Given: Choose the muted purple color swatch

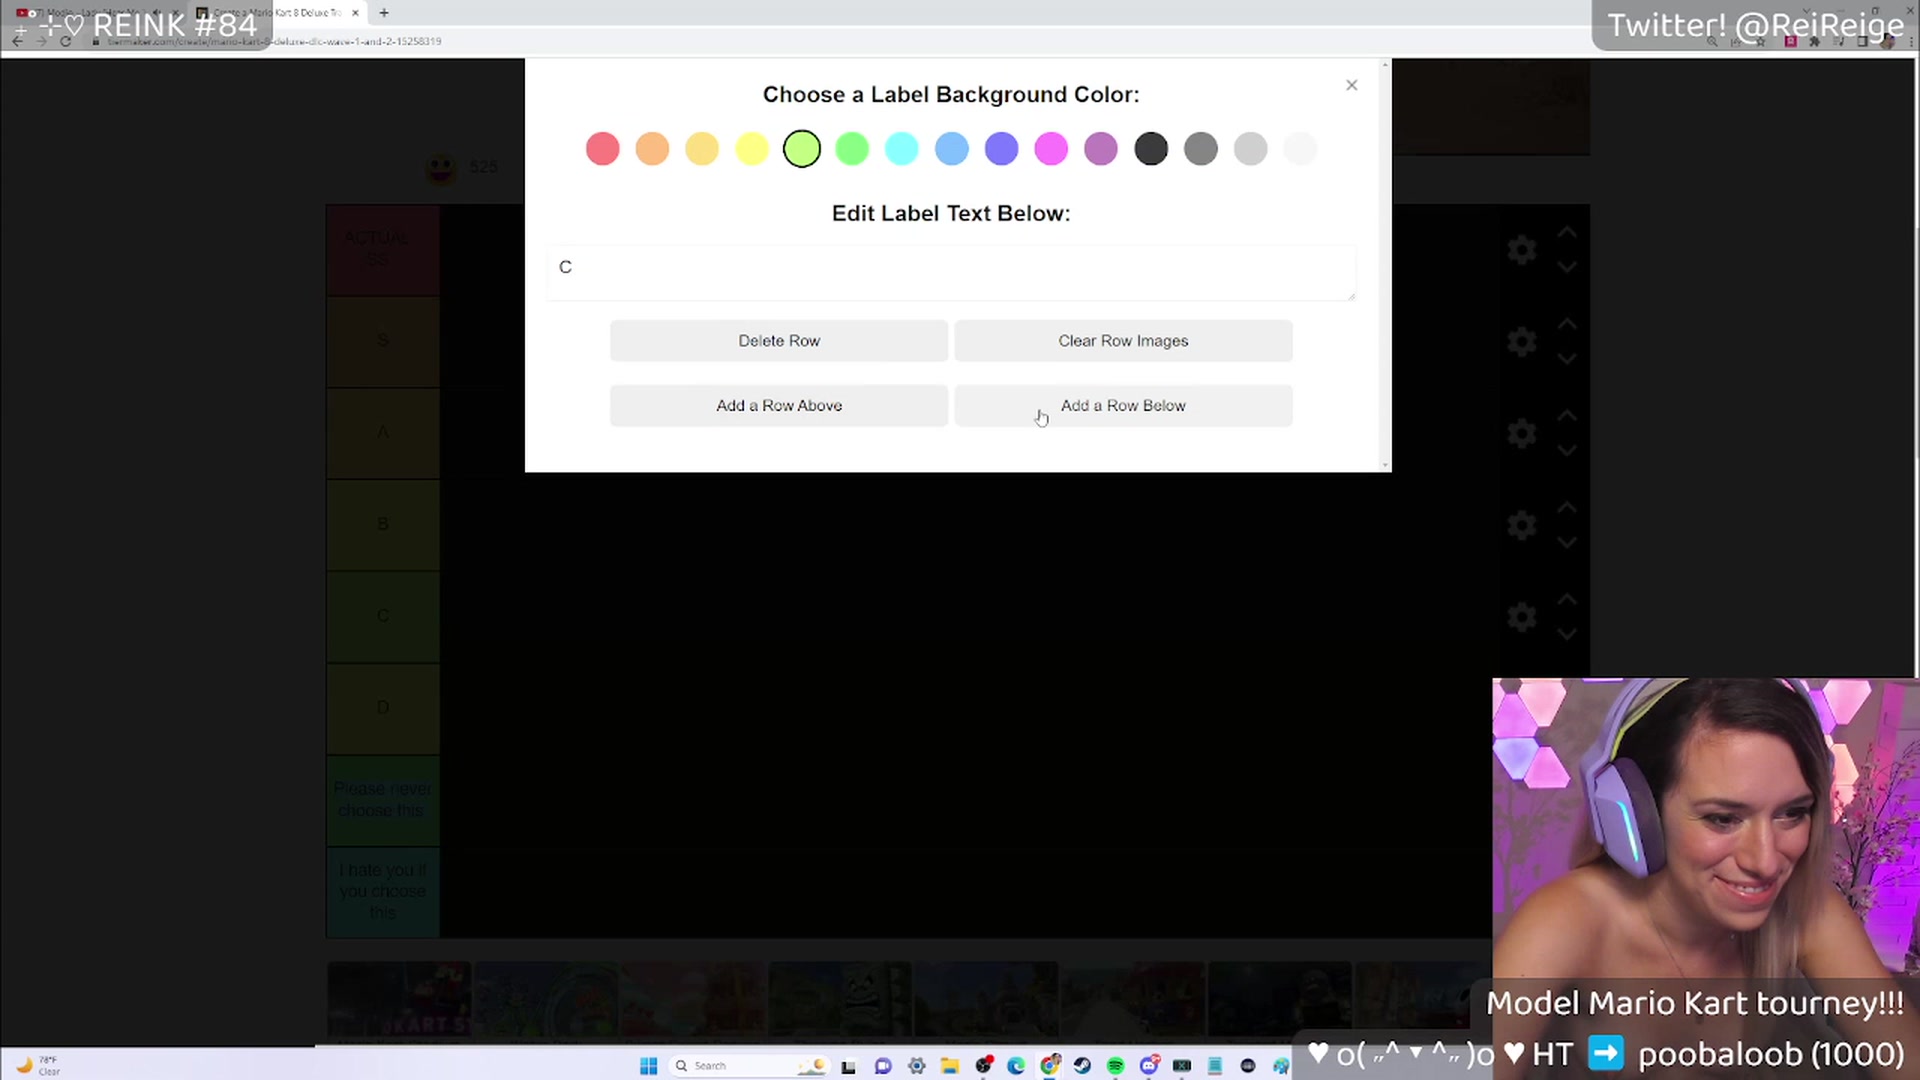Looking at the screenshot, I should click(1101, 149).
